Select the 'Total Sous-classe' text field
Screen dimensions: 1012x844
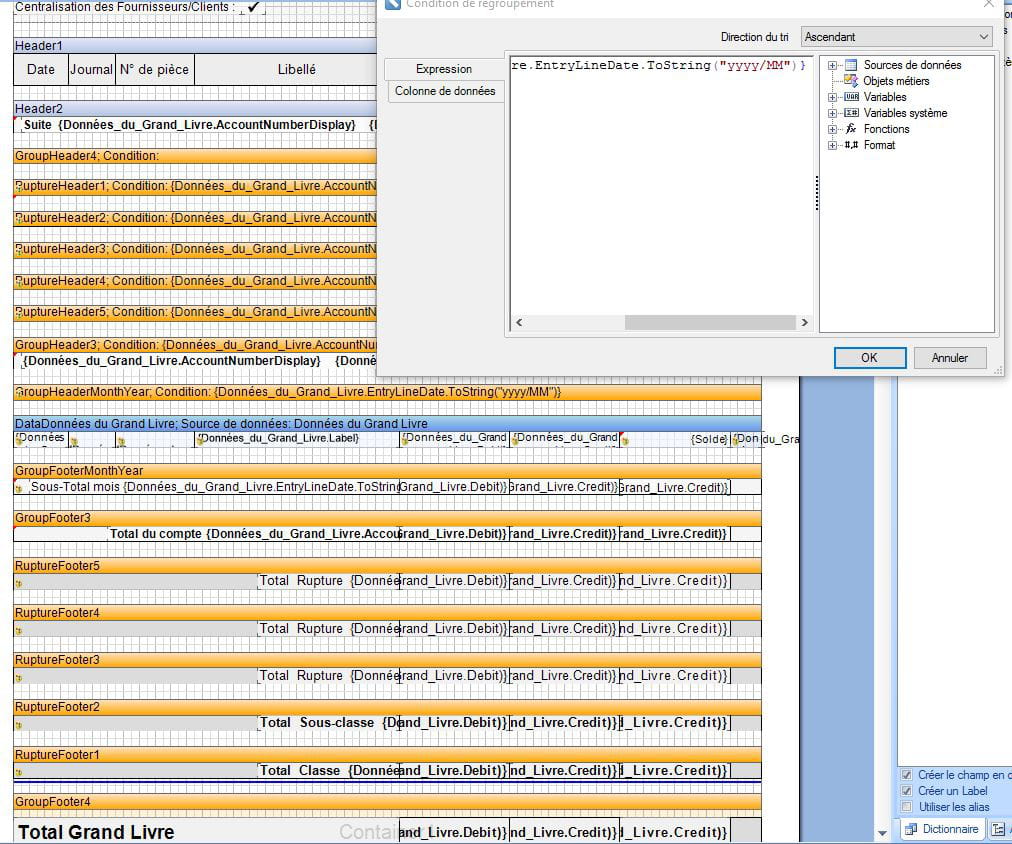tap(329, 723)
